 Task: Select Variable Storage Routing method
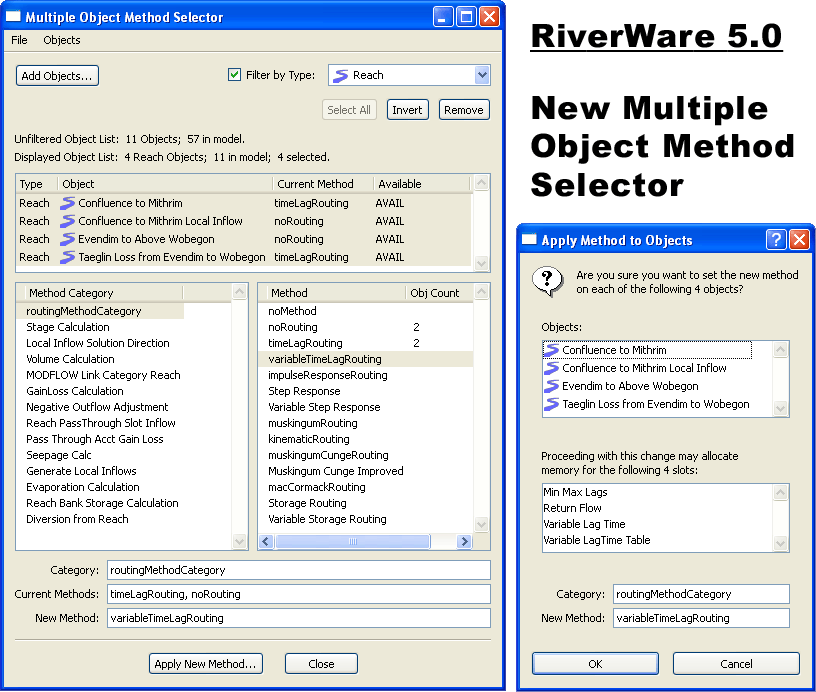point(327,519)
